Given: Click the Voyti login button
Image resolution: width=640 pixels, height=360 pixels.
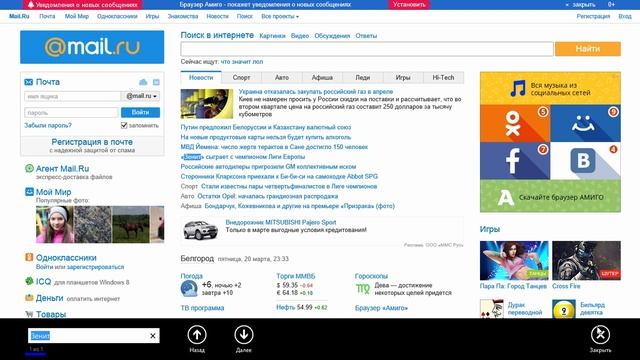Looking at the screenshot, I should (140, 112).
